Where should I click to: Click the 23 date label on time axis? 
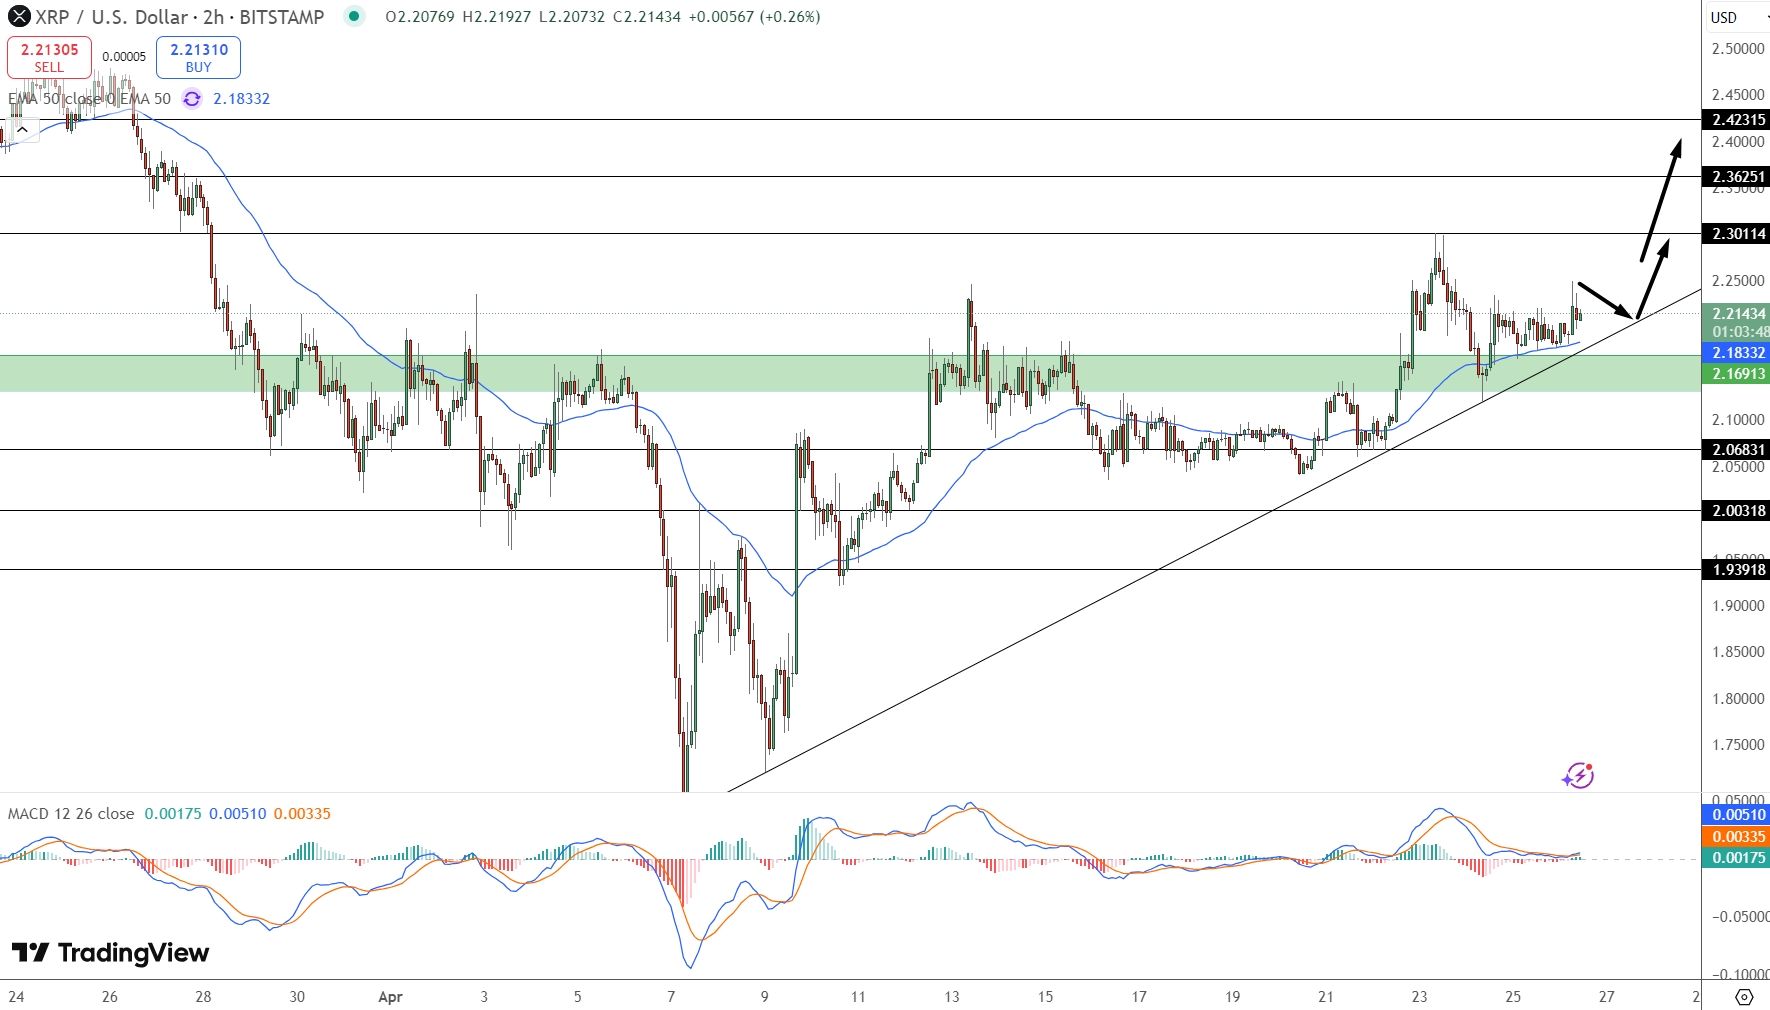tap(1420, 997)
